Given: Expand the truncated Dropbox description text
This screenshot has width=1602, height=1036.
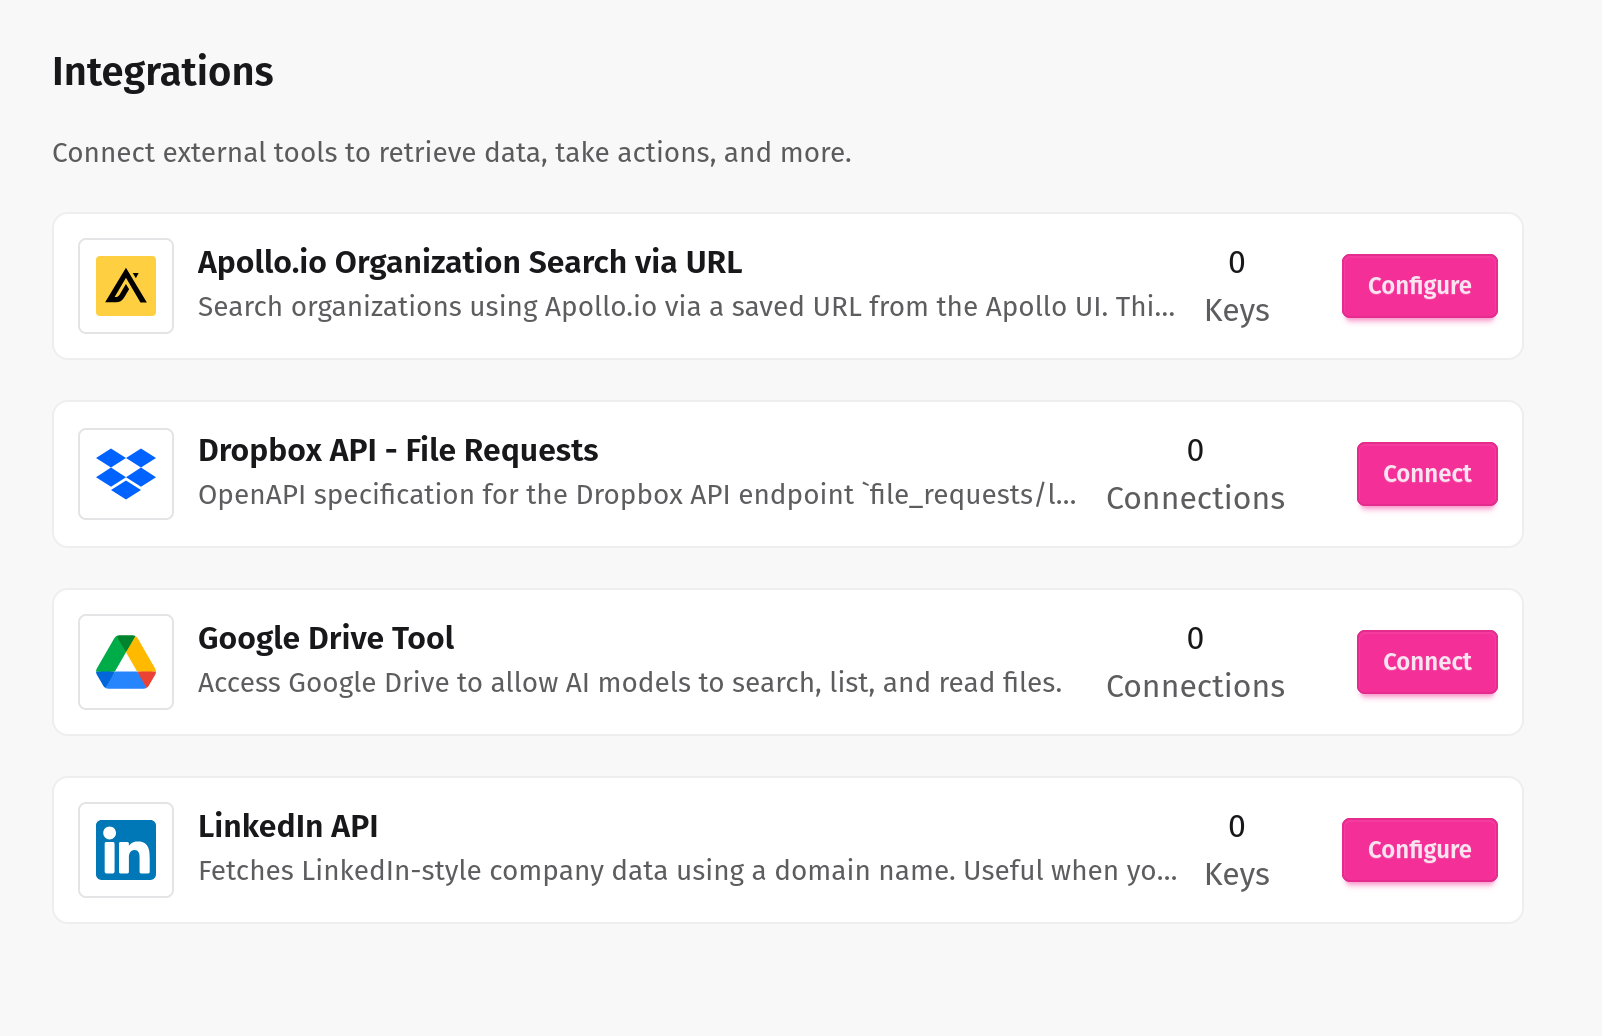Looking at the screenshot, I should pos(638,494).
